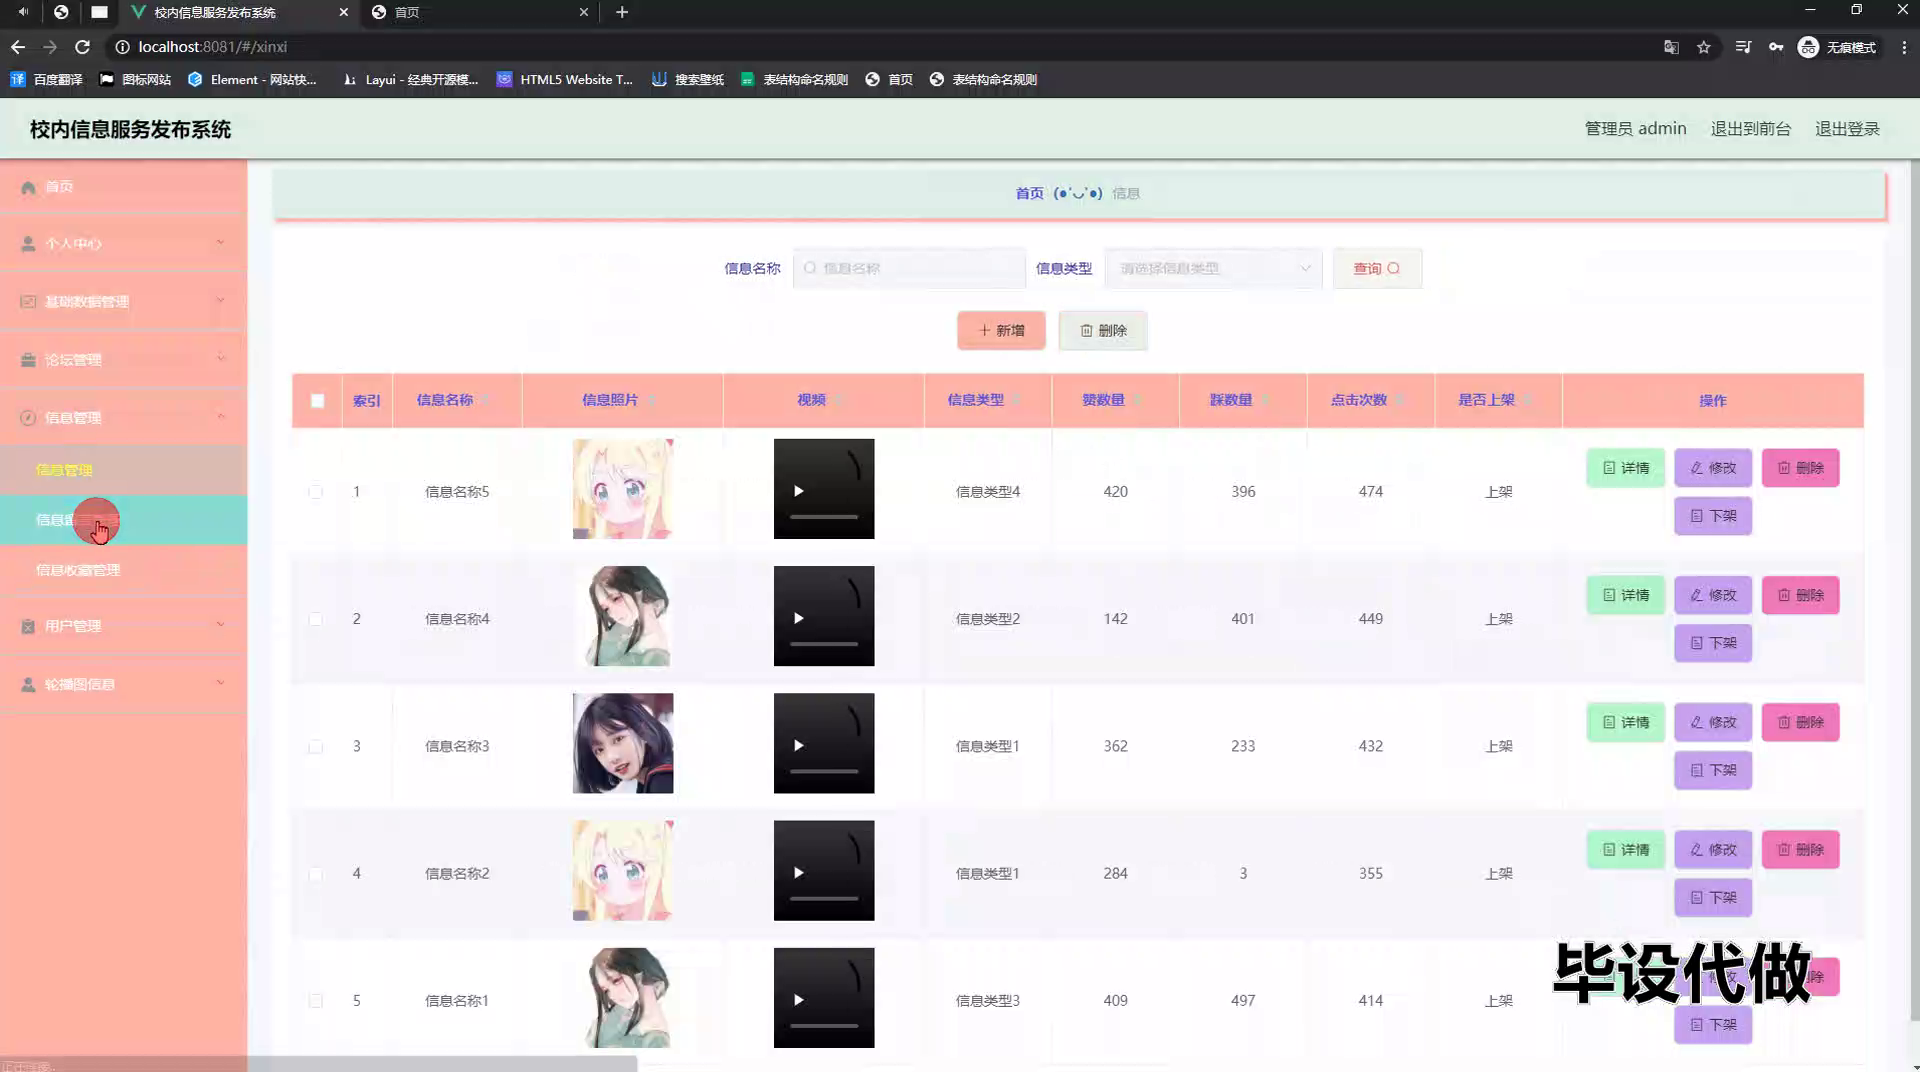Click 修改 for the 信息名称4 row

pyautogui.click(x=1713, y=595)
